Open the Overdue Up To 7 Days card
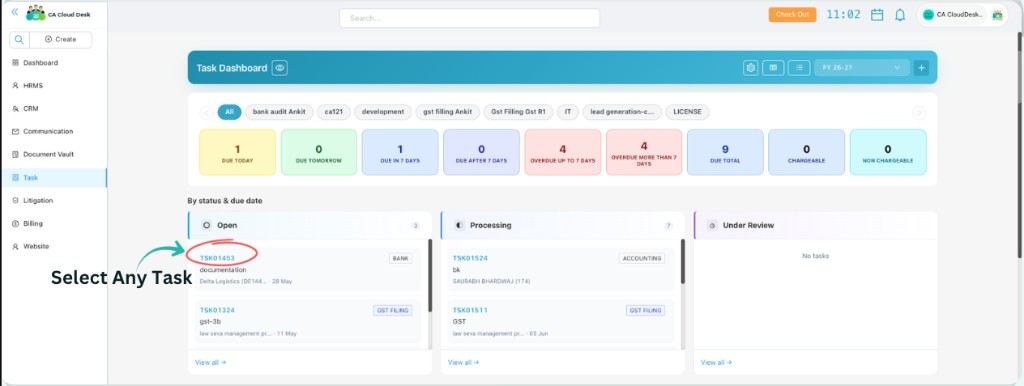This screenshot has width=1024, height=386. click(563, 152)
